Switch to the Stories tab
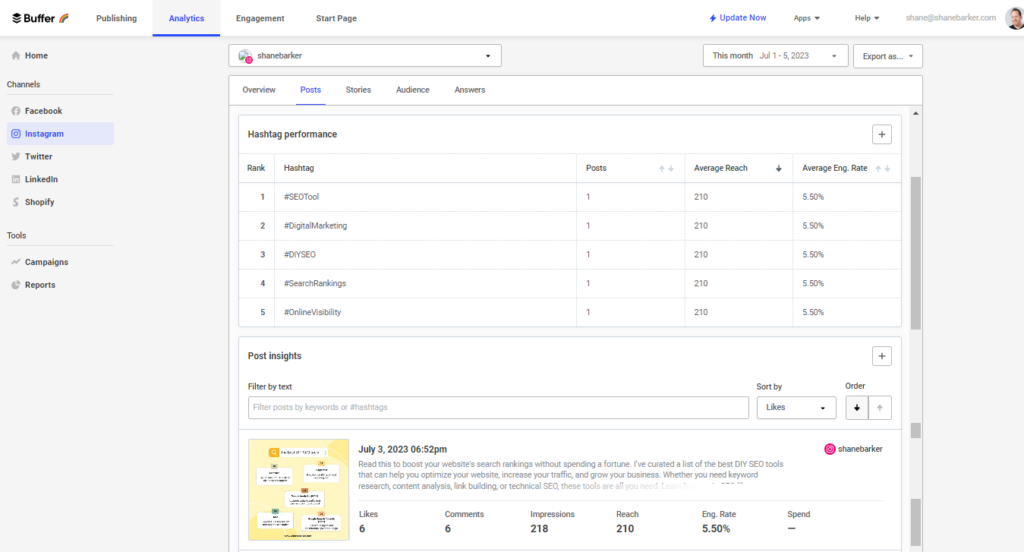This screenshot has height=552, width=1024. pyautogui.click(x=358, y=90)
